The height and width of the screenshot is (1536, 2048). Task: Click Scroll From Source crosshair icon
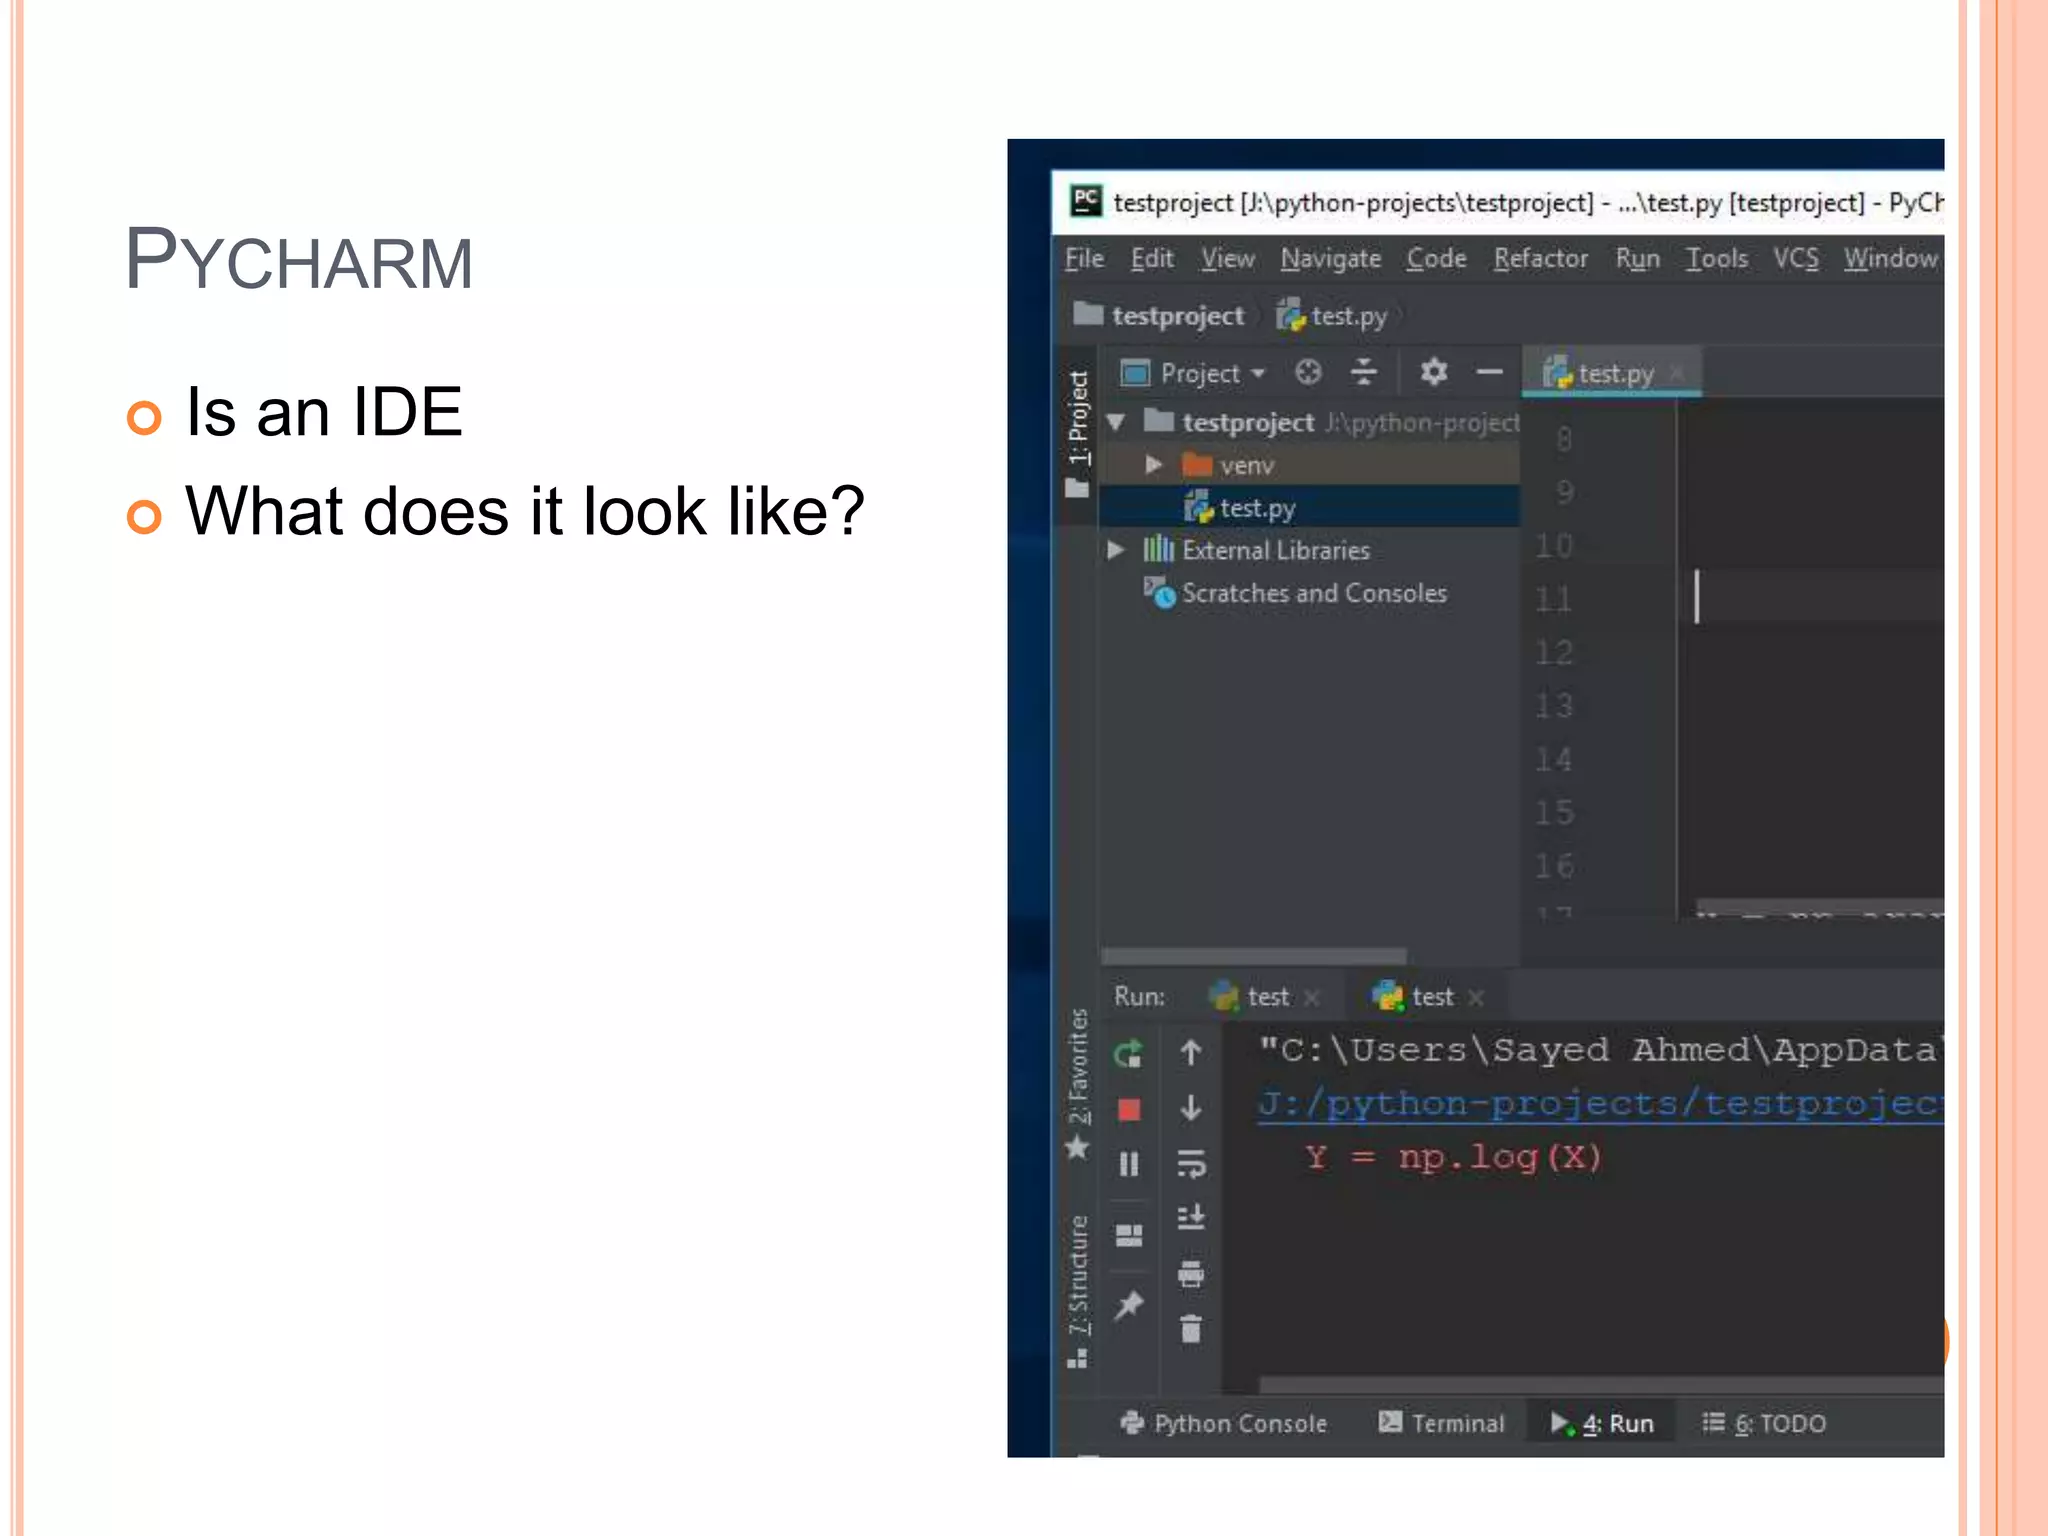pos(1308,373)
